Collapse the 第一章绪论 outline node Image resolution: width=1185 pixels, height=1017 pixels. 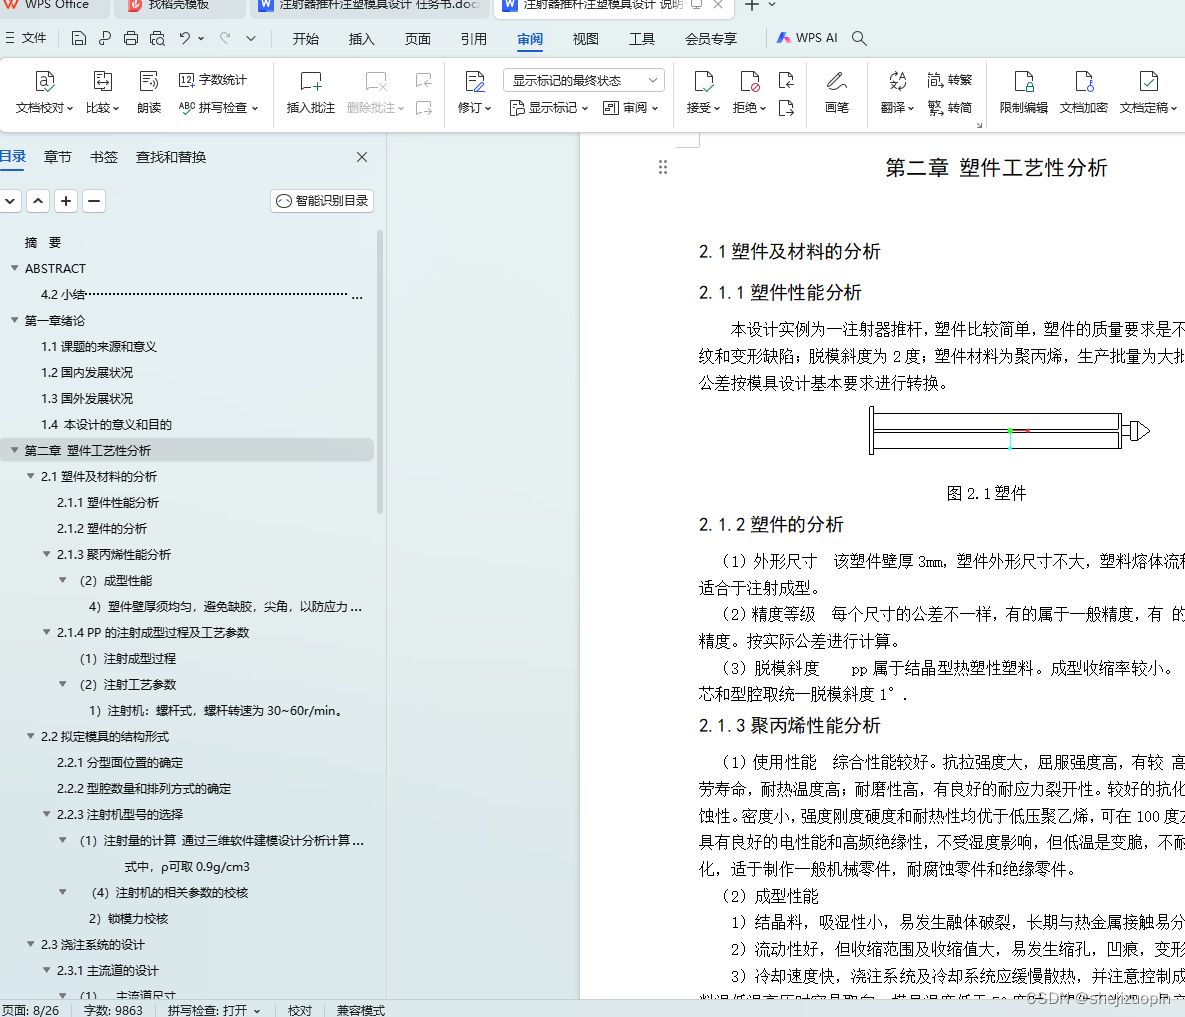[x=14, y=320]
